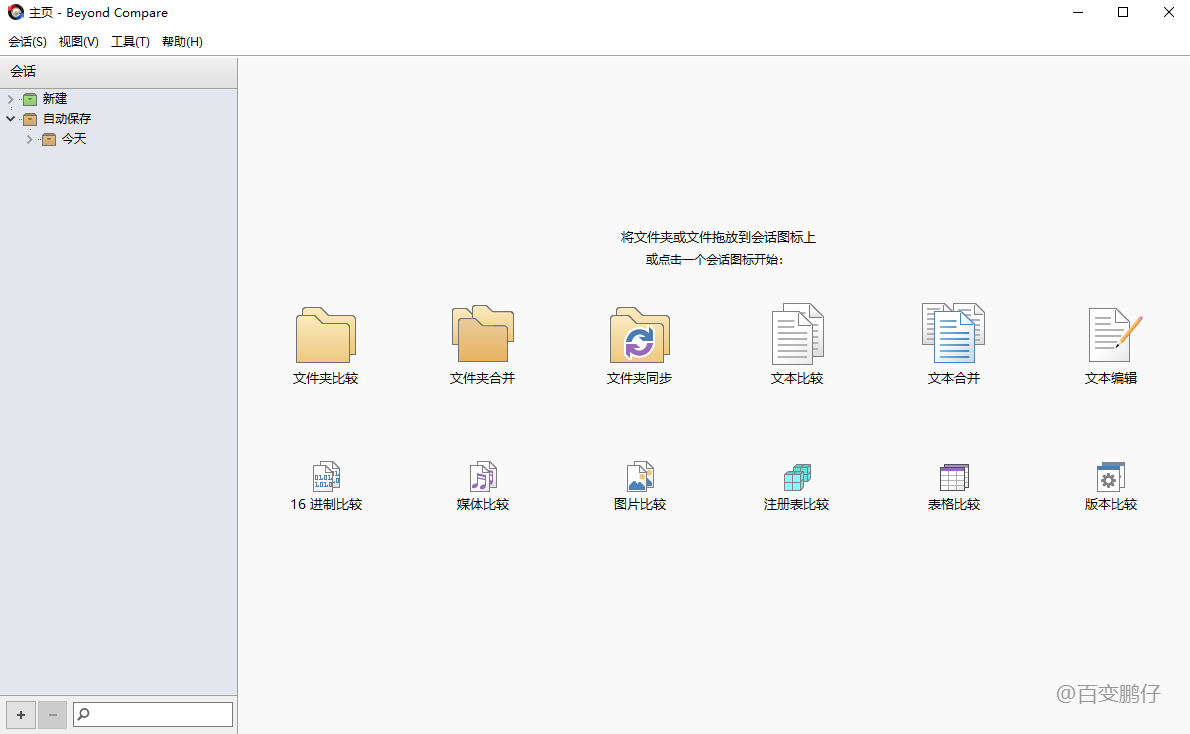Viewport: 1190px width, 734px height.
Task: Open the 文件夹比较 folder compare session icon
Action: coord(326,335)
